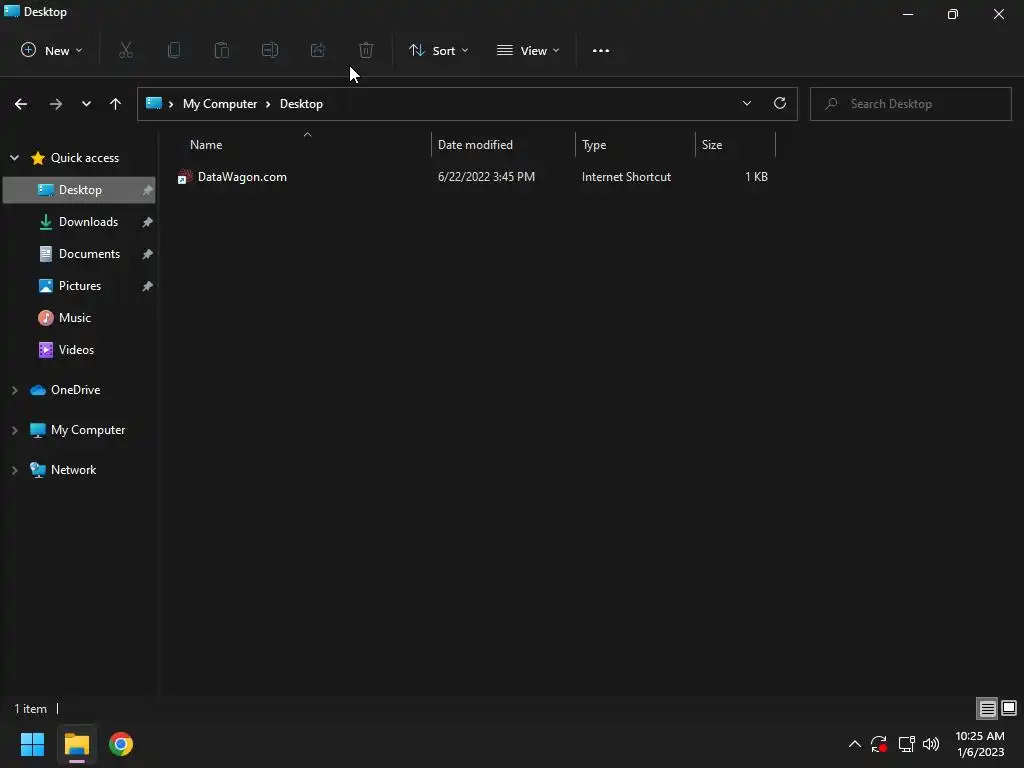The image size is (1024, 768).
Task: Click the 6/22/2022 3:45 PM date cell
Action: 487,177
